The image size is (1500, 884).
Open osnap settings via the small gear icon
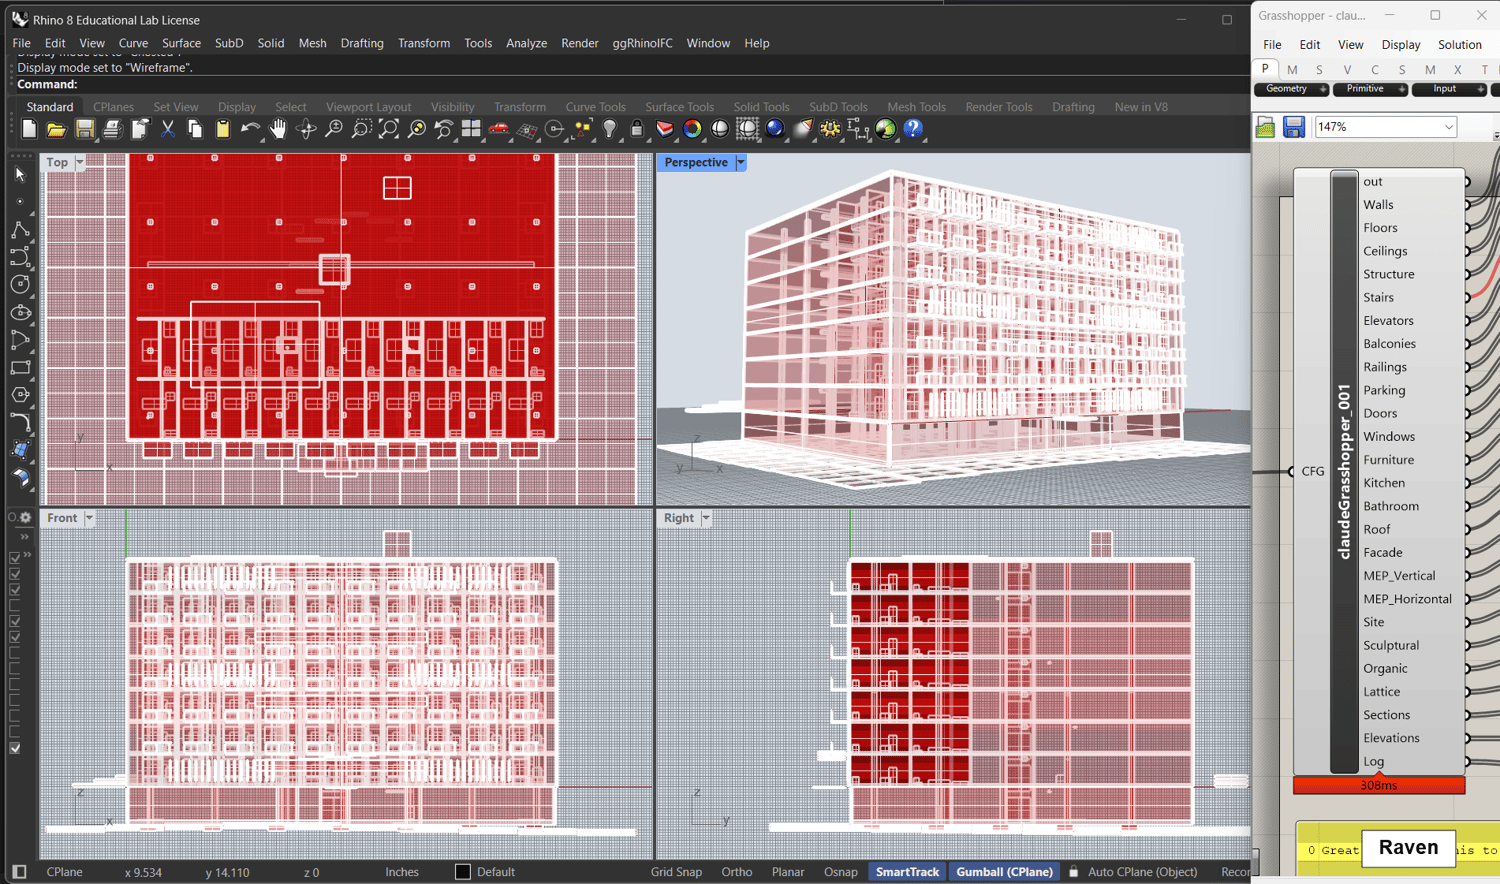click(x=26, y=517)
